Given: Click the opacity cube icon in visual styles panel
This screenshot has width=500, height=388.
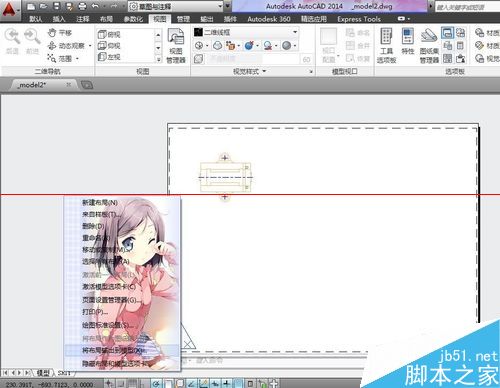Looking at the screenshot, I should [198, 59].
